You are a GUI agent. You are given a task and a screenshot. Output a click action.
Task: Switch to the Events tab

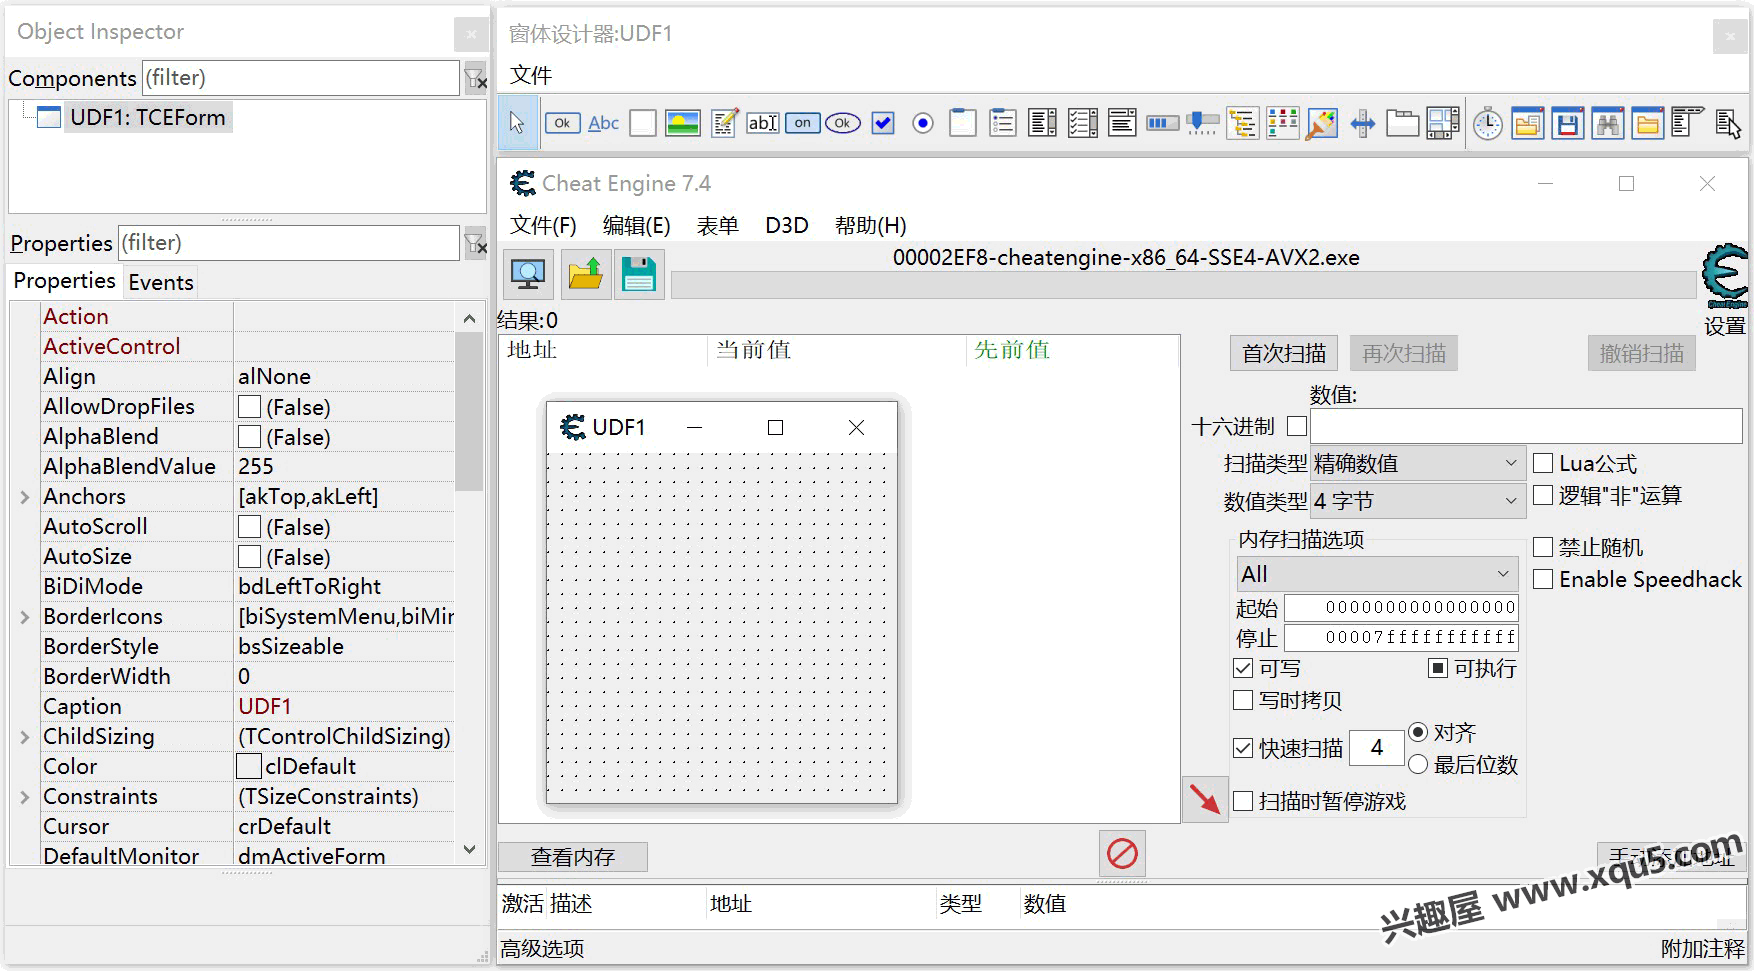click(x=161, y=282)
